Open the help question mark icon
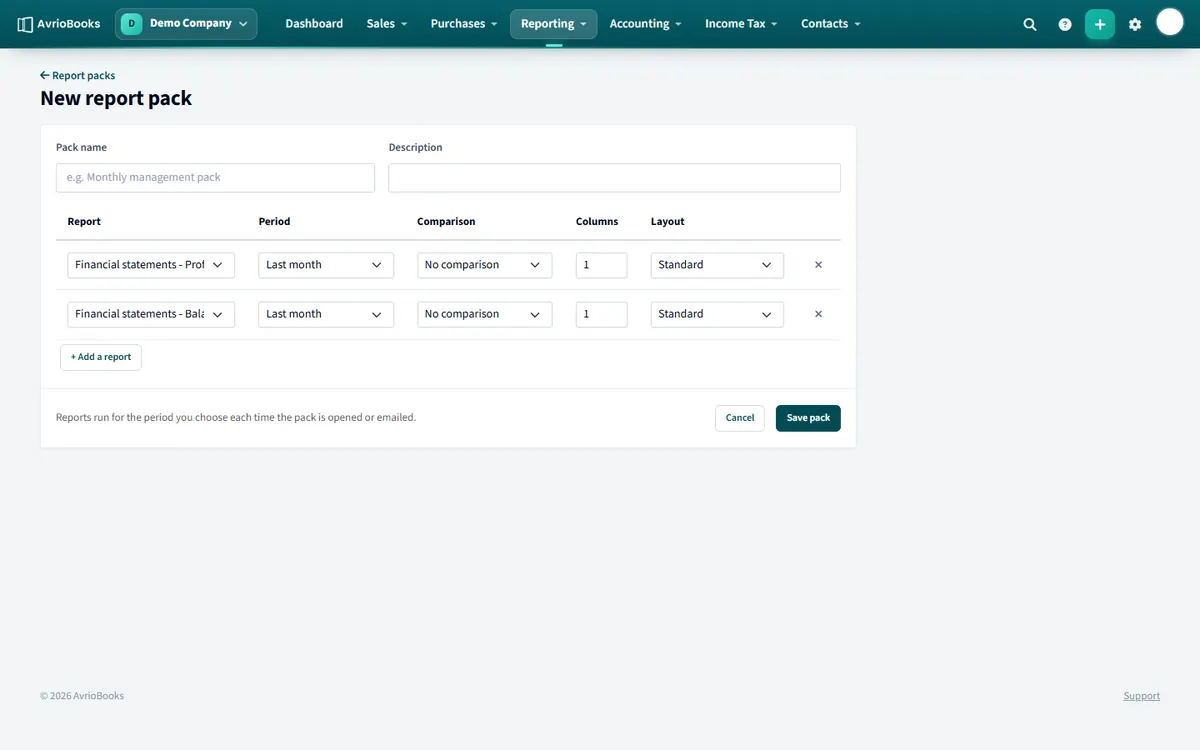Viewport: 1200px width, 750px height. click(1065, 24)
